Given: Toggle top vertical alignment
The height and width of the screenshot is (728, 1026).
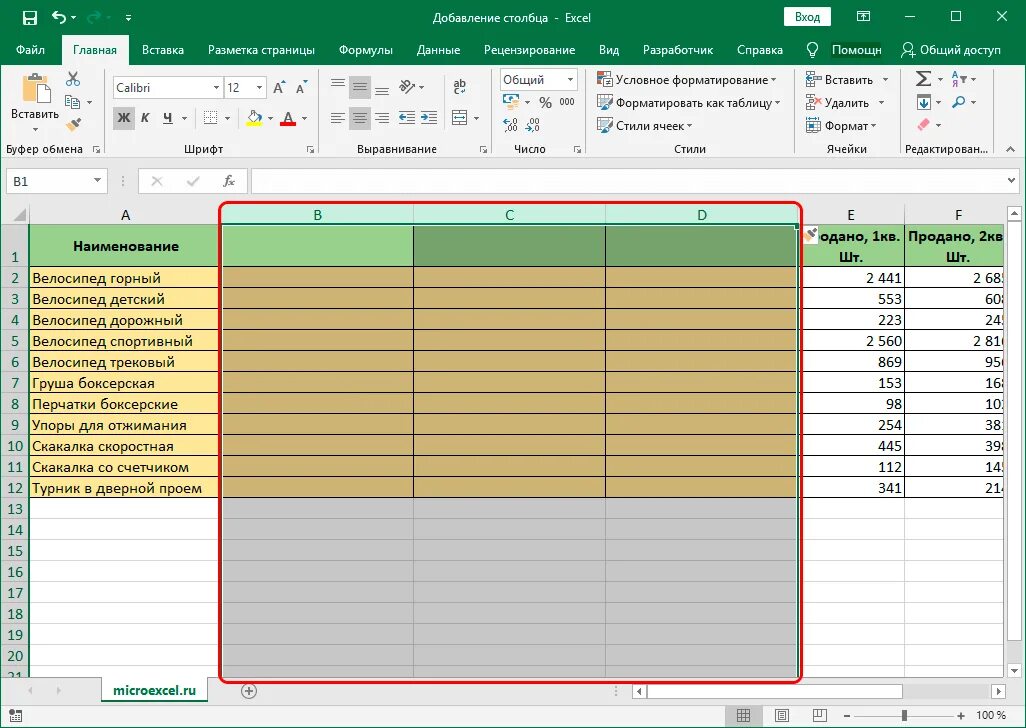Looking at the screenshot, I should [338, 86].
